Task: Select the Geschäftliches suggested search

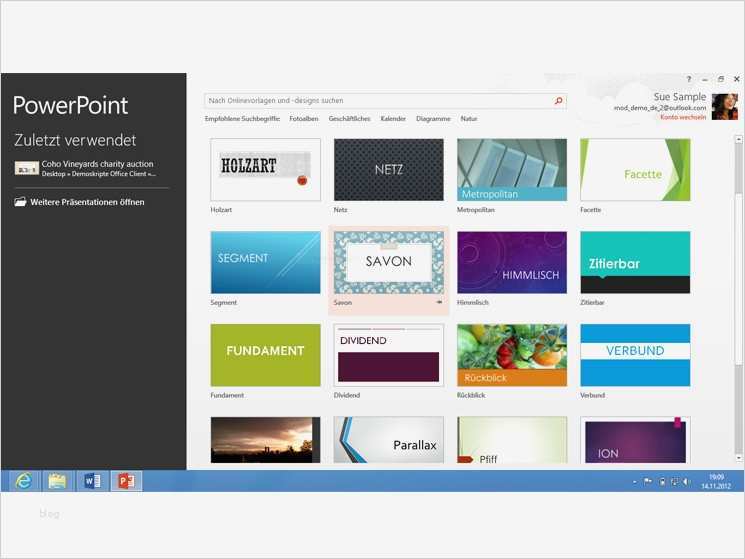Action: pos(349,119)
